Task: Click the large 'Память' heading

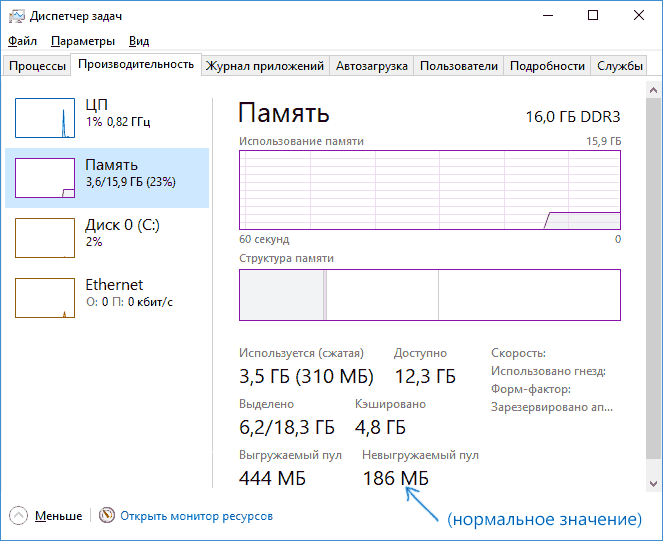Action: click(x=284, y=113)
